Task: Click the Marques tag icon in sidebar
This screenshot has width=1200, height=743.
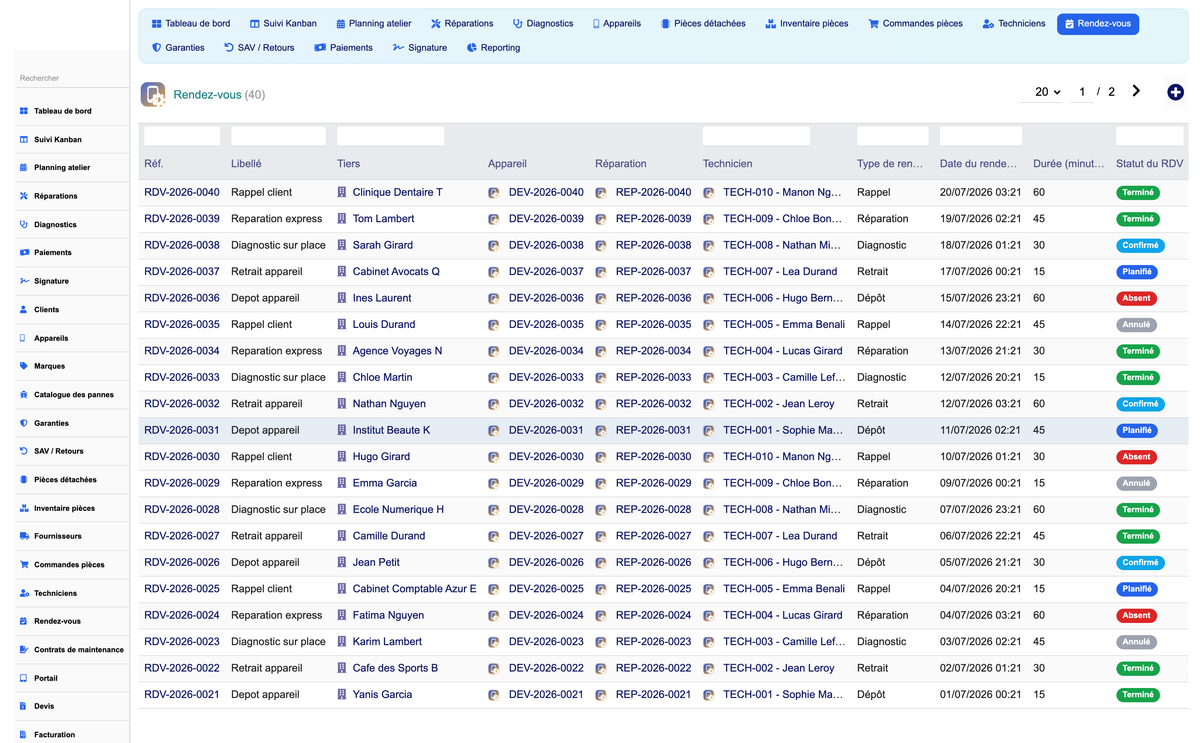Action: 24,366
